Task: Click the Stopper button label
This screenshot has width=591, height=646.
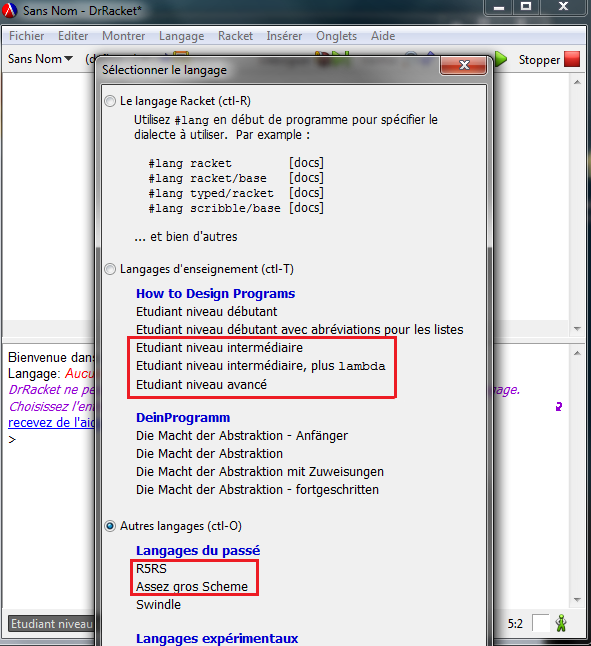Action: tap(539, 60)
